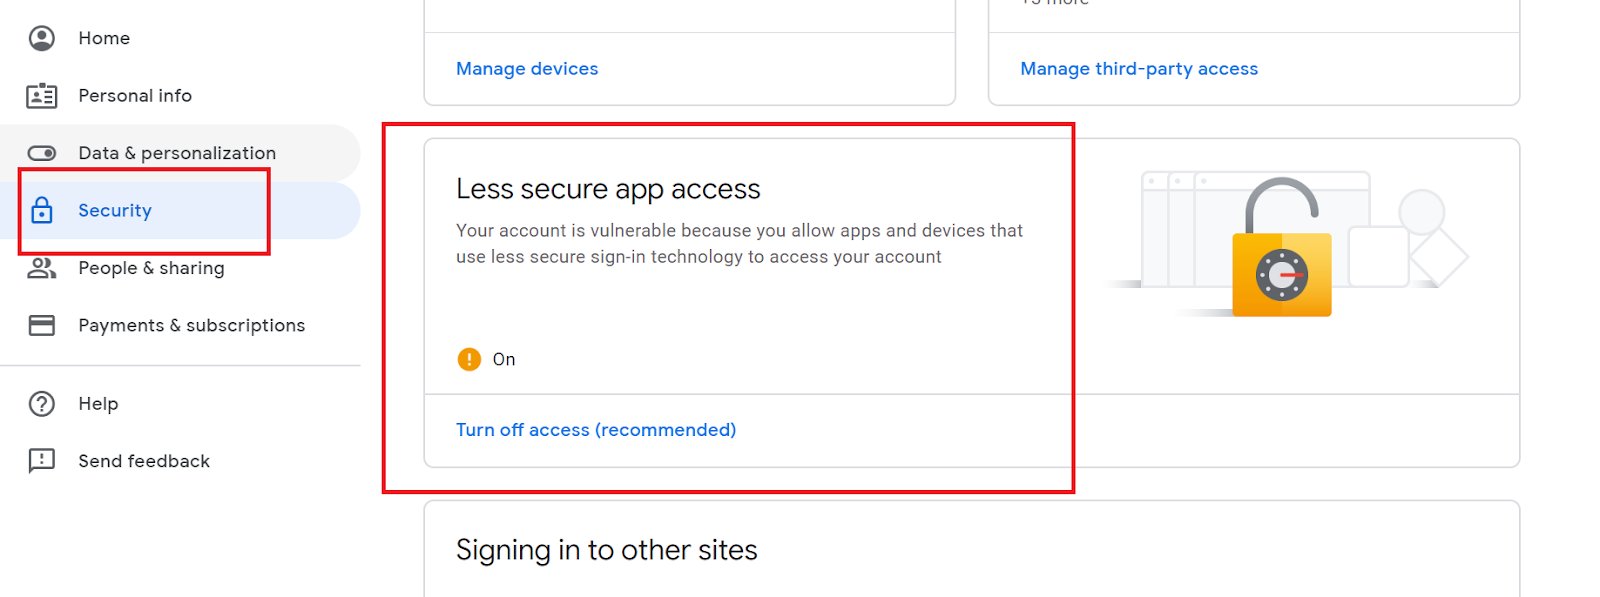Image resolution: width=1600 pixels, height=597 pixels.
Task: Click the Data & personalization toggle icon
Action: (42, 153)
